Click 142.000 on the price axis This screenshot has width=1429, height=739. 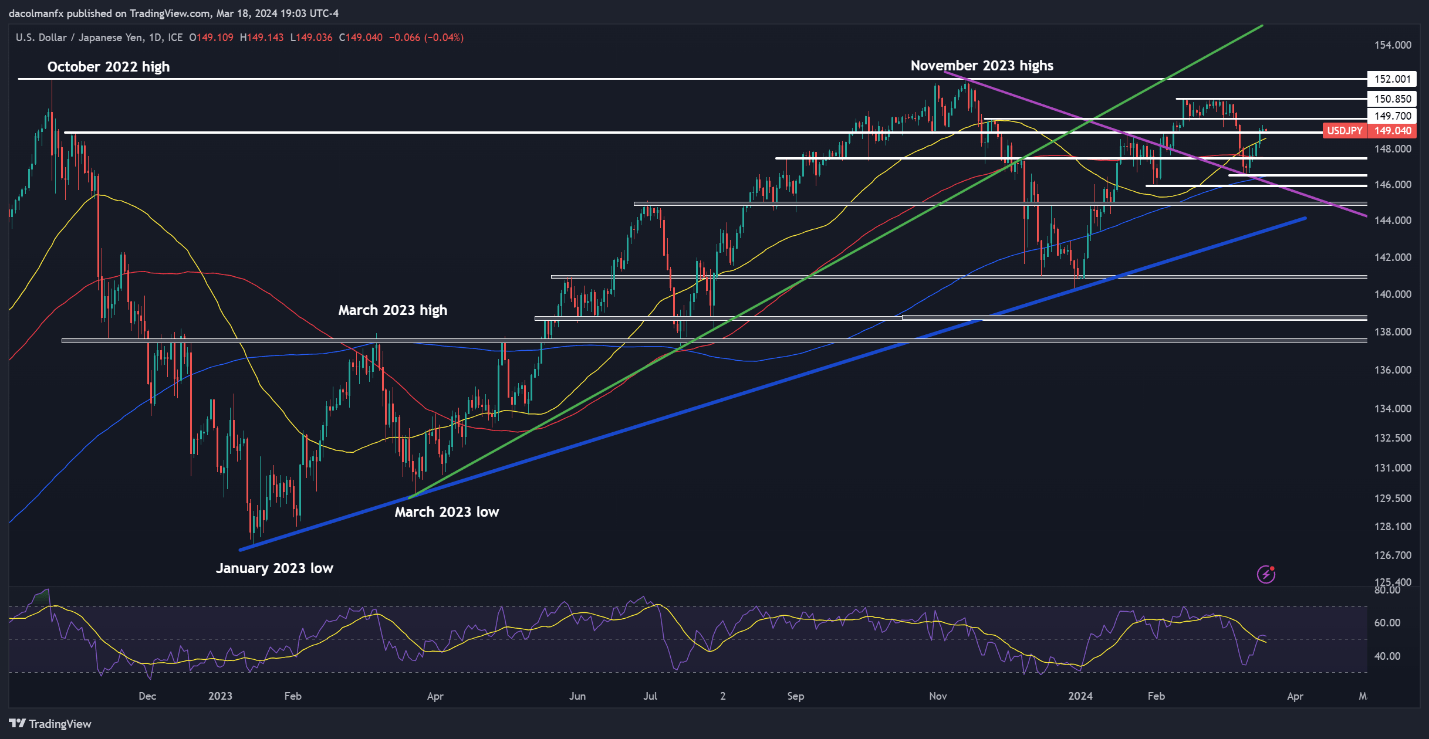click(1391, 258)
